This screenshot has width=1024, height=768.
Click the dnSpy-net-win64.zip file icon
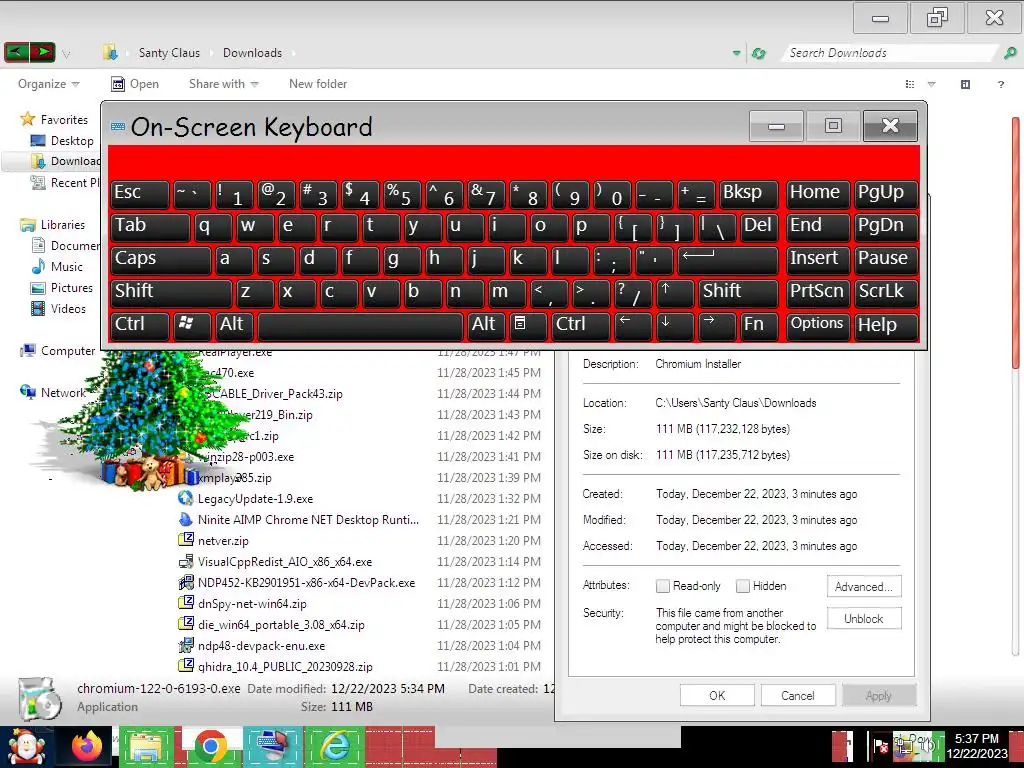tap(185, 603)
